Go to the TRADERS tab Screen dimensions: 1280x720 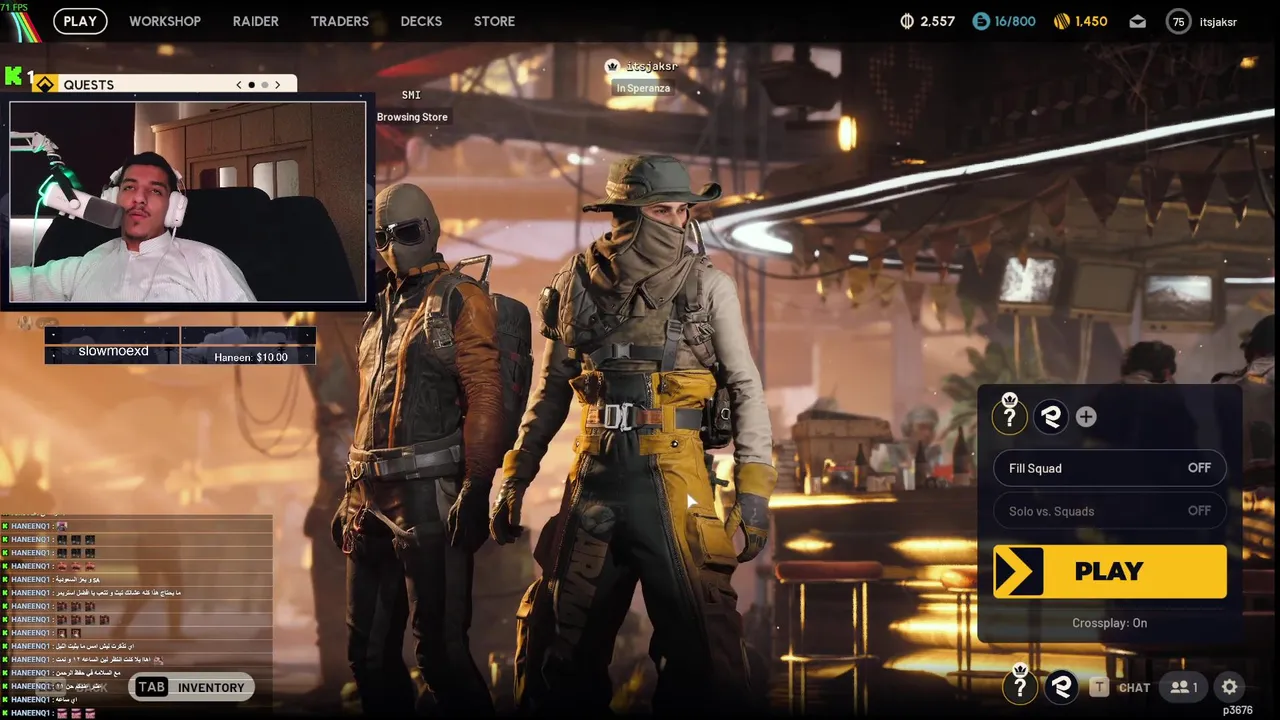(340, 21)
